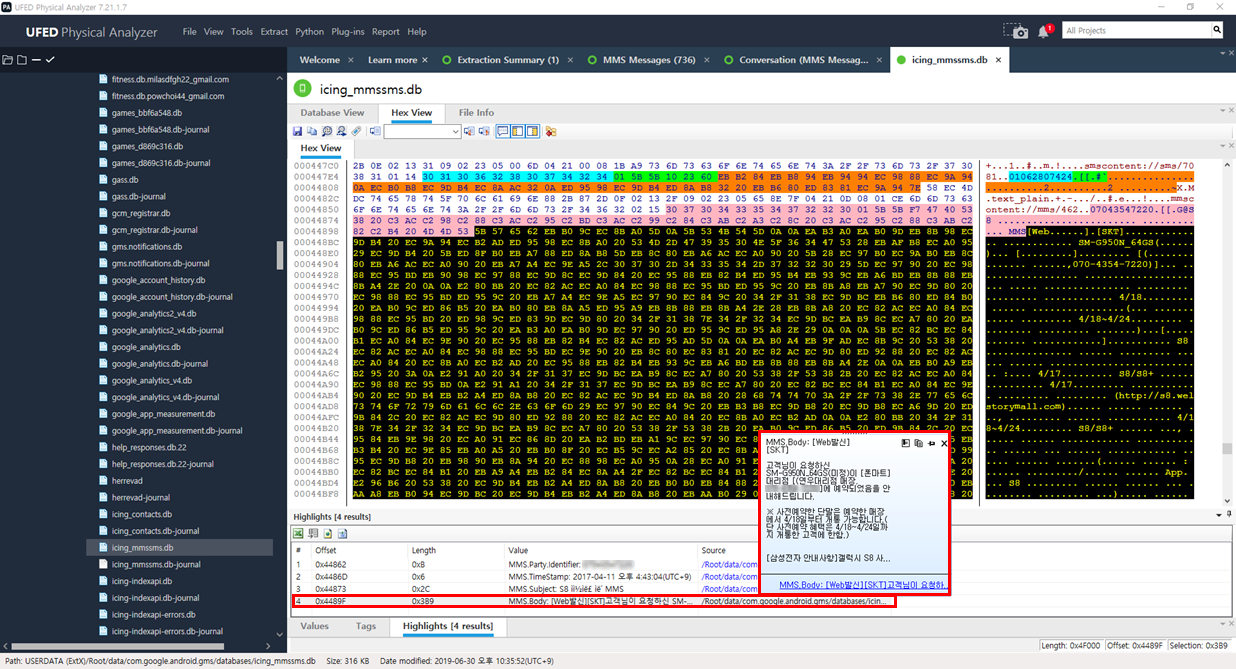The height and width of the screenshot is (669, 1236).
Task: Switch to File Info tab
Action: pos(476,113)
